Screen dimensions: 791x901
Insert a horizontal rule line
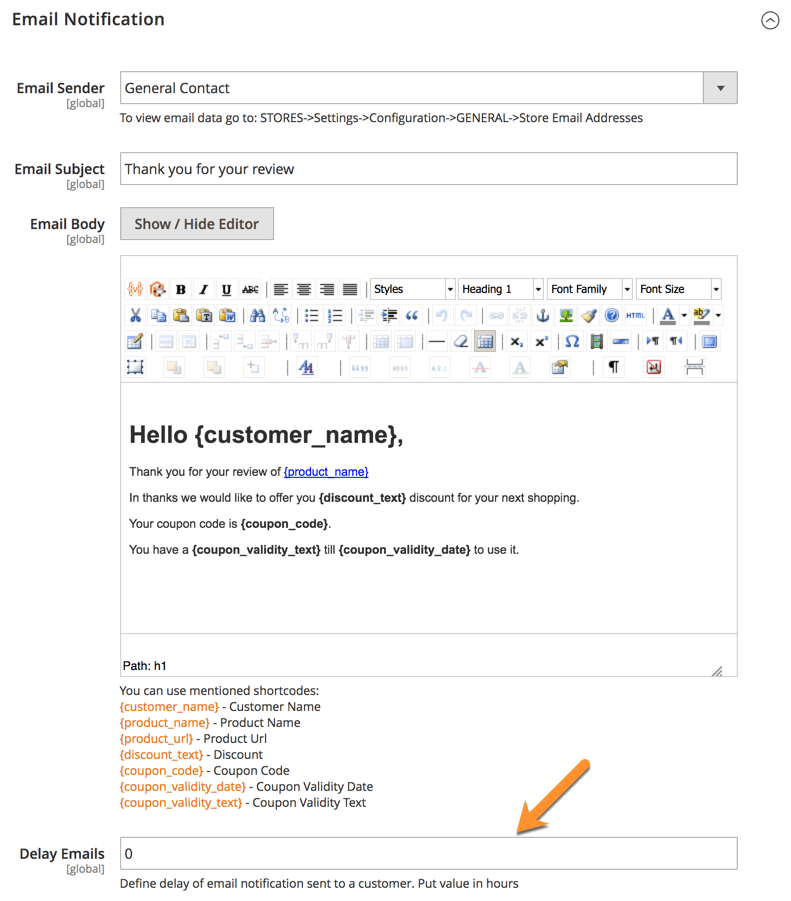(x=437, y=342)
